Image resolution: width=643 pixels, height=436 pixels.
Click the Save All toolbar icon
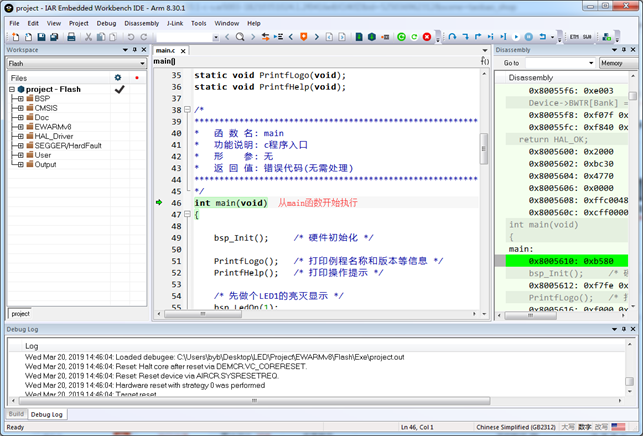pos(56,37)
